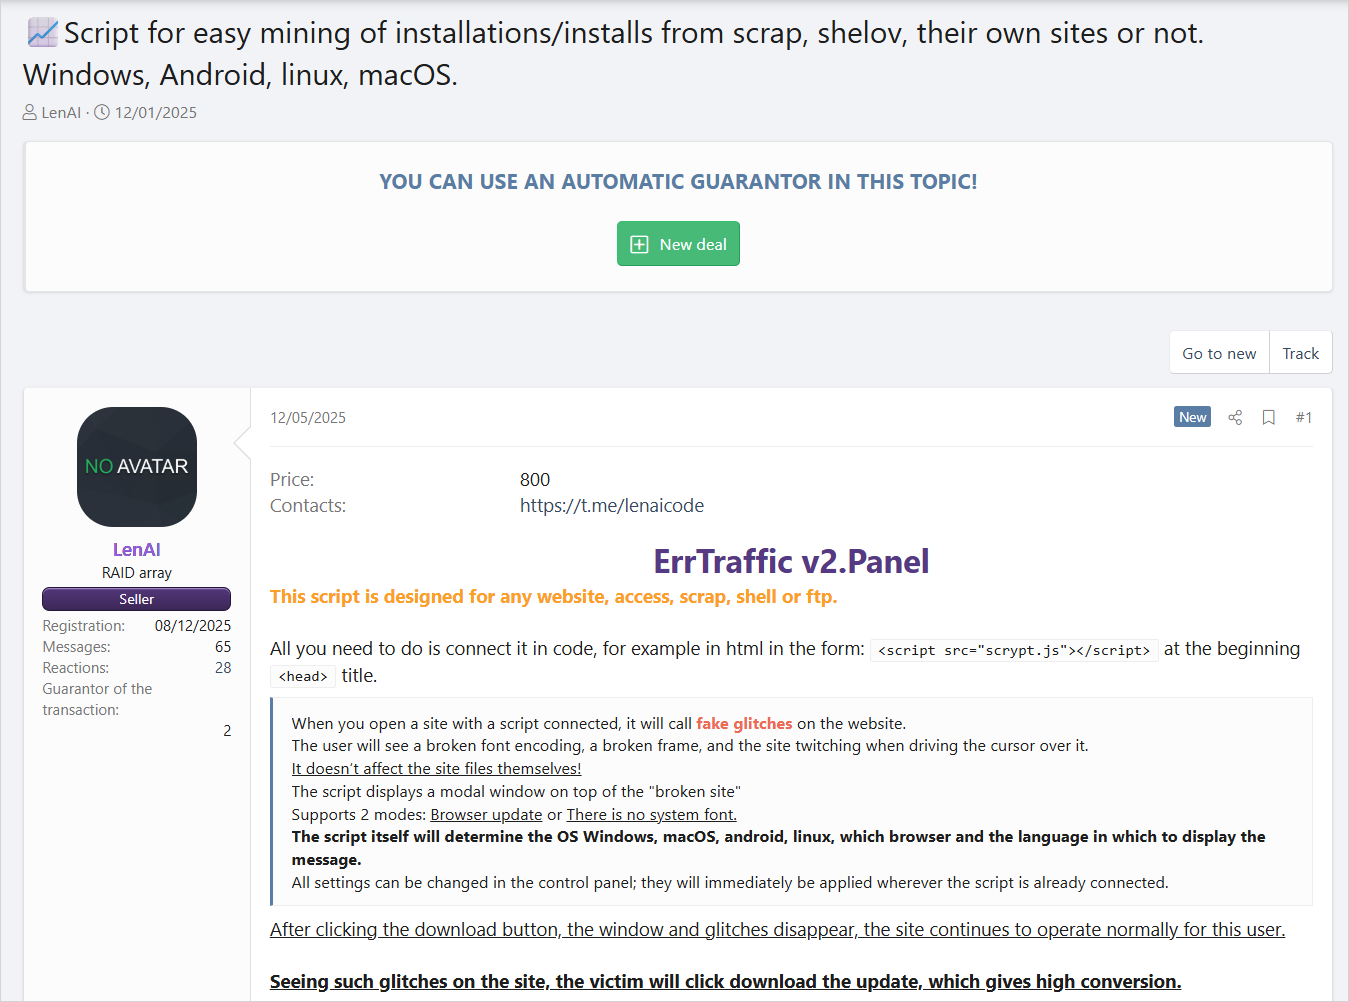This screenshot has width=1349, height=1002.
Task: Click the 'It doesn't affect the site files' link
Action: (436, 768)
